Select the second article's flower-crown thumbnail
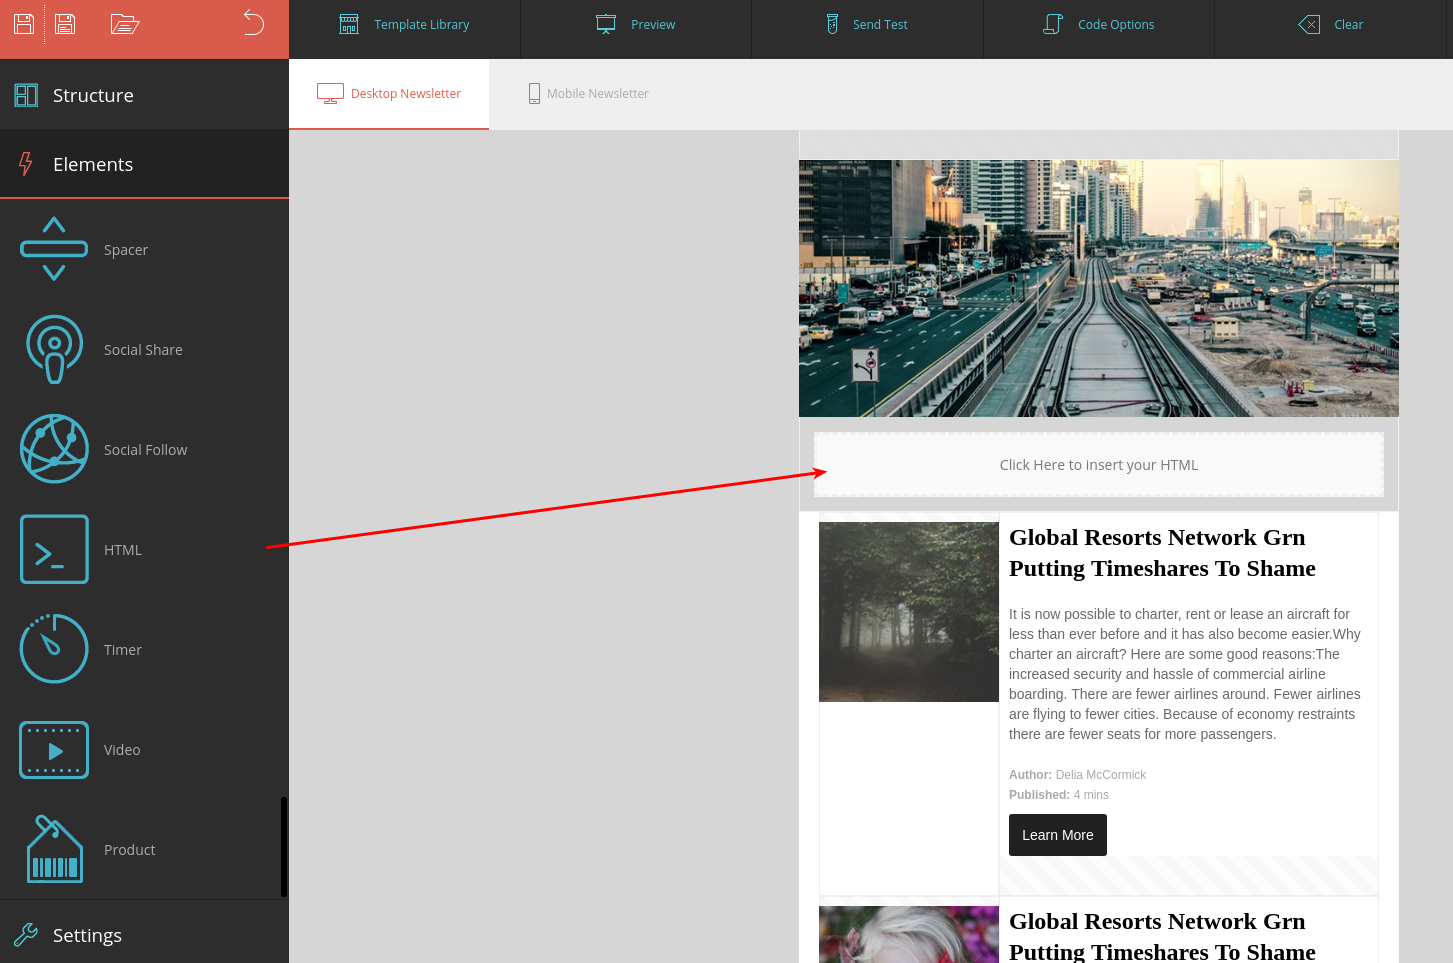 (x=909, y=934)
